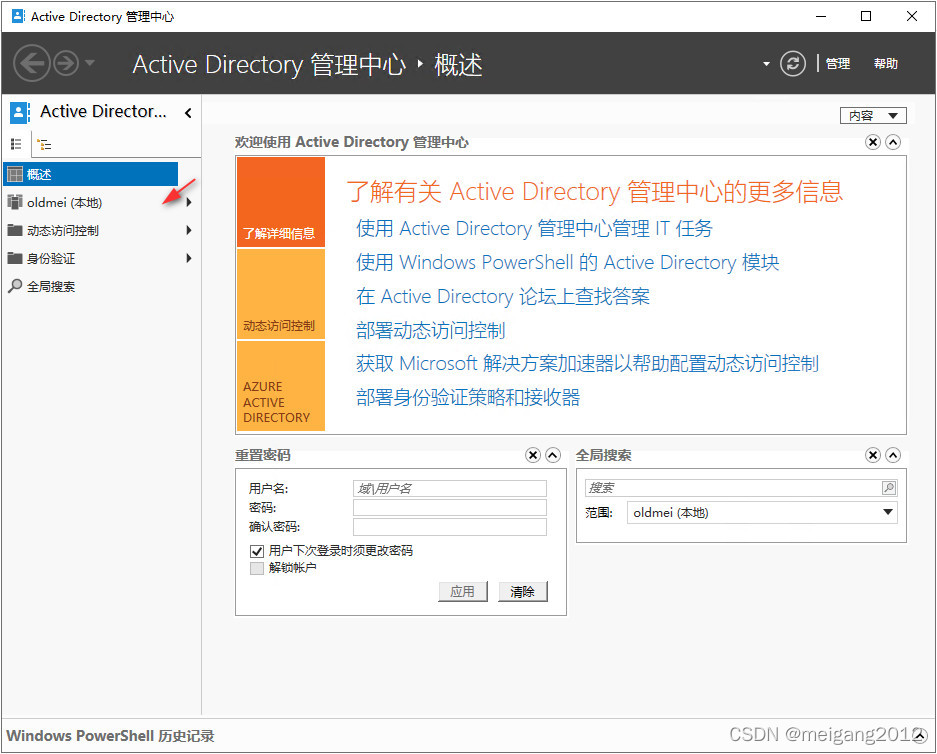The image size is (937, 754).
Task: Click the 确认密码 input field
Action: coord(449,527)
